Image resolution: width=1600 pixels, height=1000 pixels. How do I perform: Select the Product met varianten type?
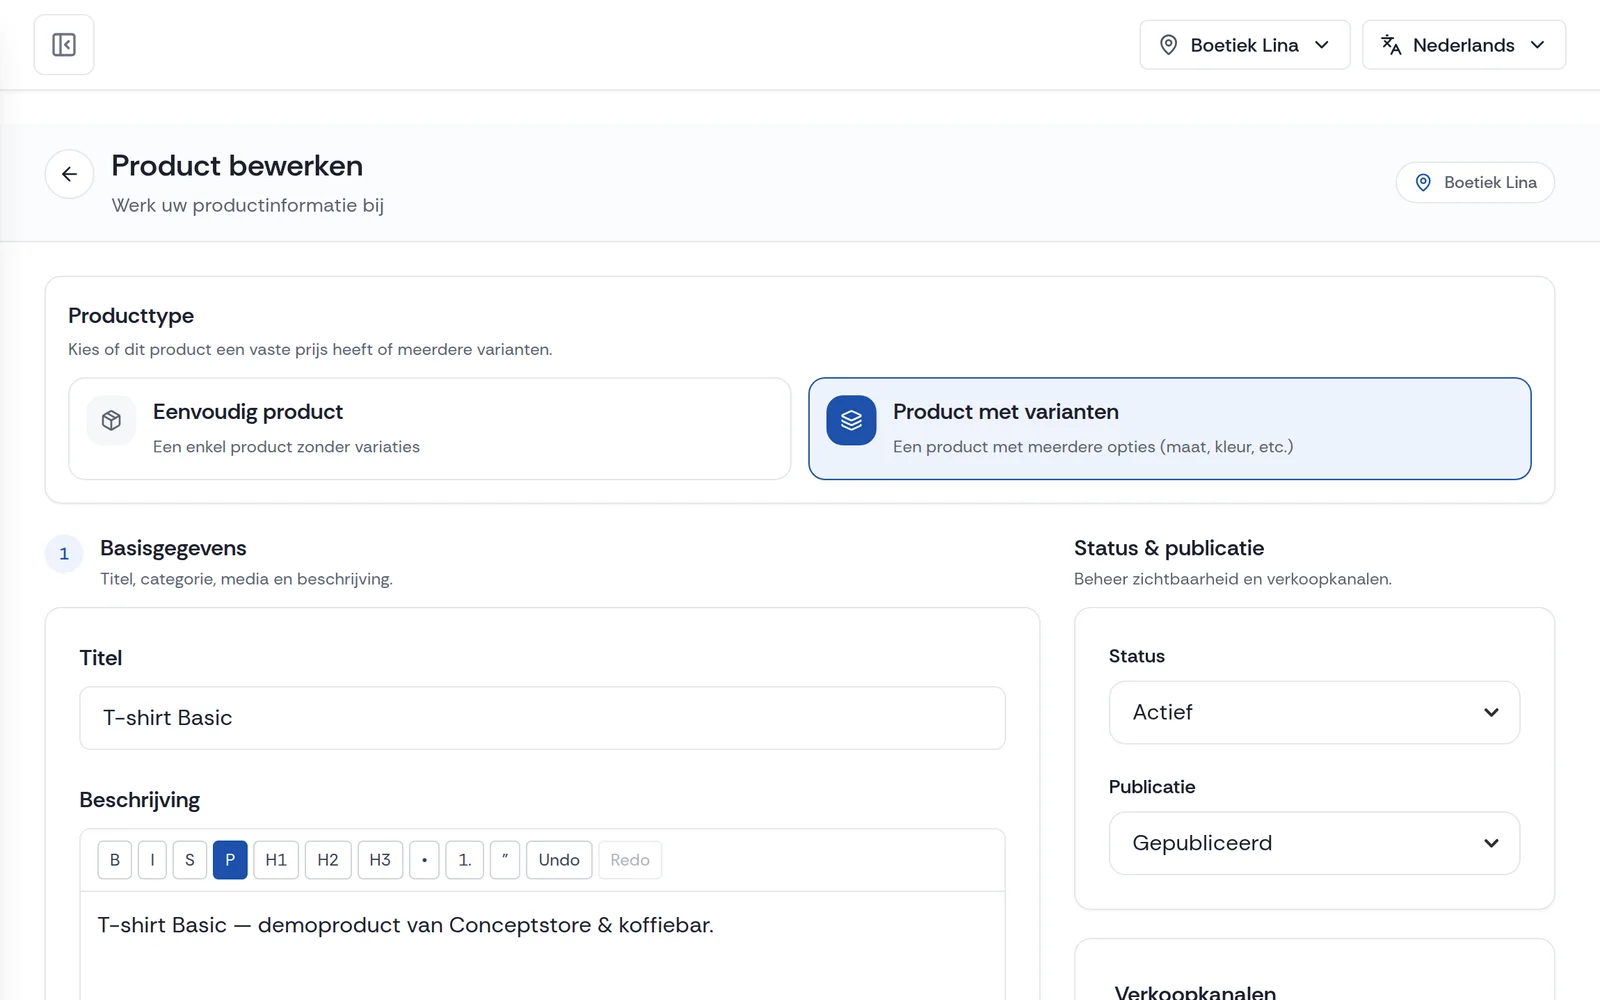pos(1170,428)
